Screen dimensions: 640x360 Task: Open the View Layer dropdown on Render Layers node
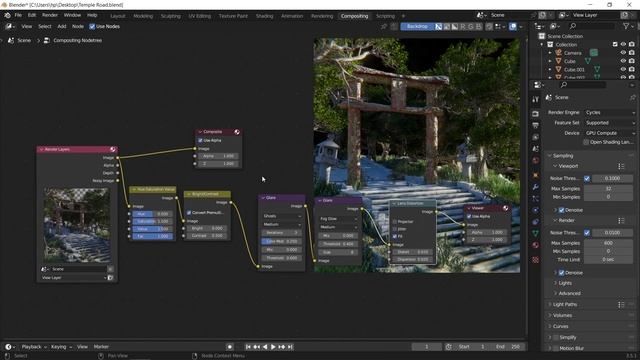coord(73,278)
